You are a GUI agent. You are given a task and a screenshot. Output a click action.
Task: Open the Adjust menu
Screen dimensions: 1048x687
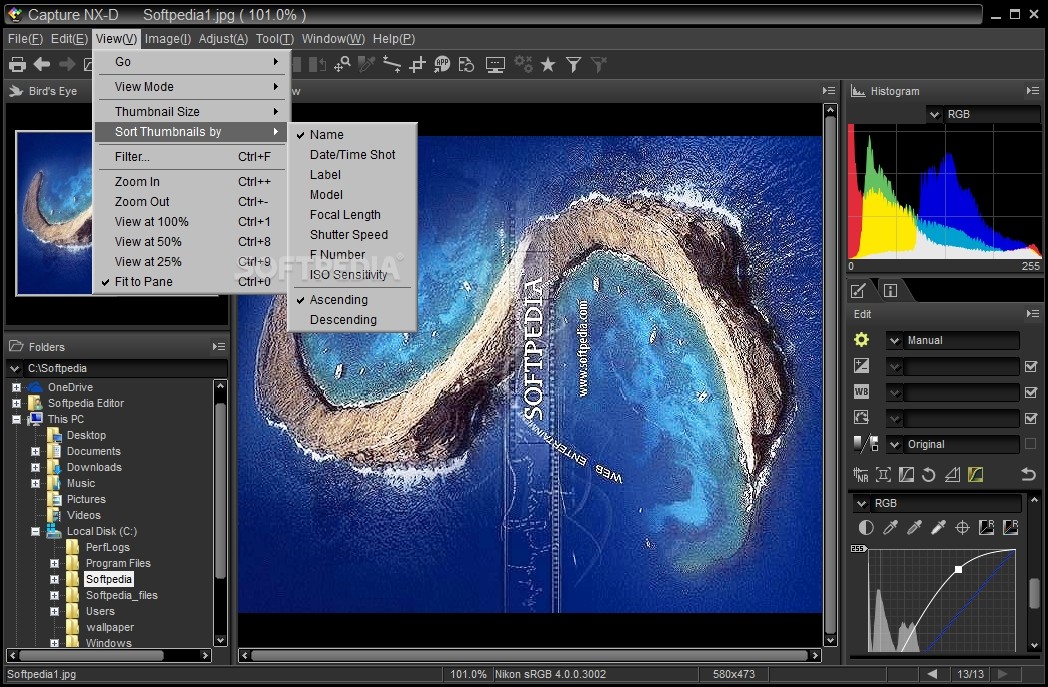click(223, 39)
